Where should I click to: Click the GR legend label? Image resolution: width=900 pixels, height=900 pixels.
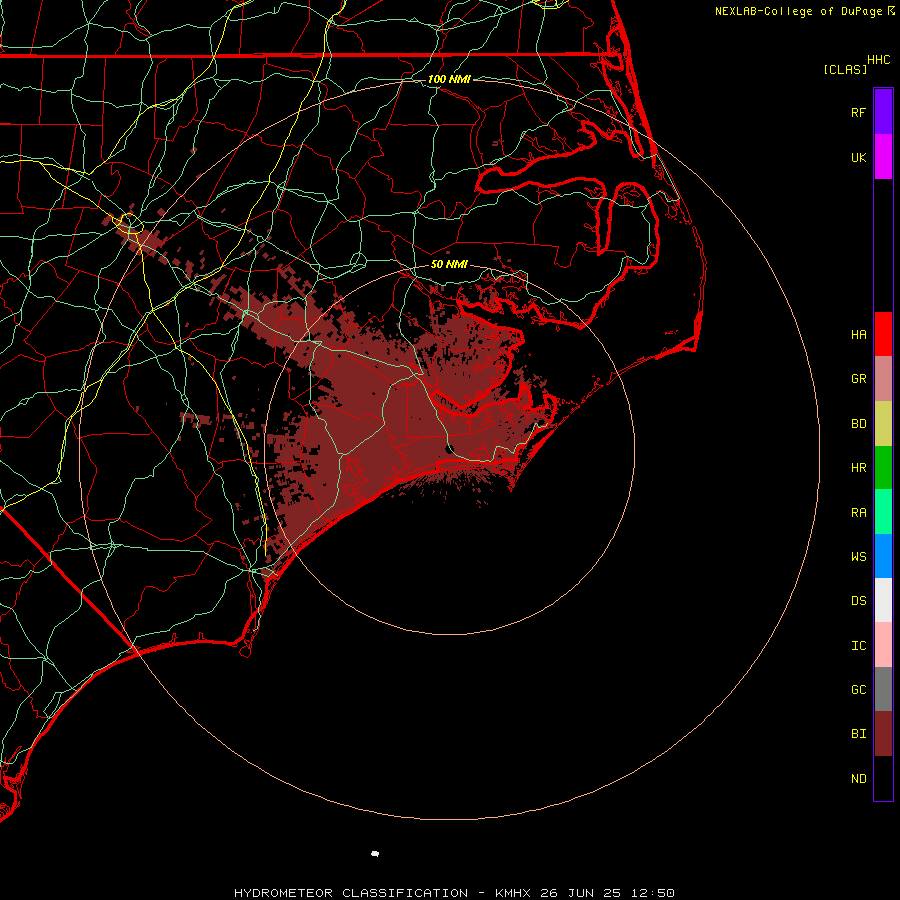(858, 379)
